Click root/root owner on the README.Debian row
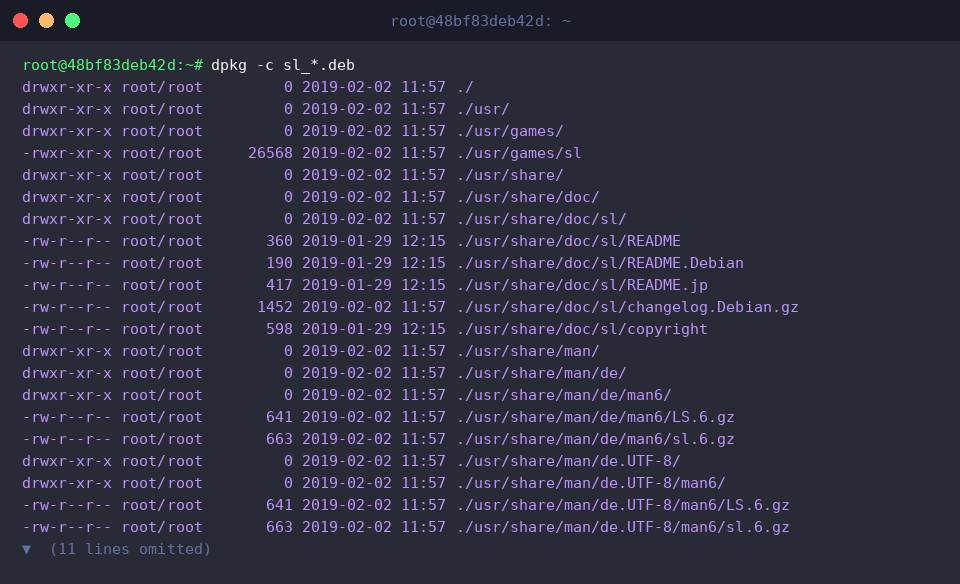This screenshot has width=960, height=584. pyautogui.click(x=162, y=263)
